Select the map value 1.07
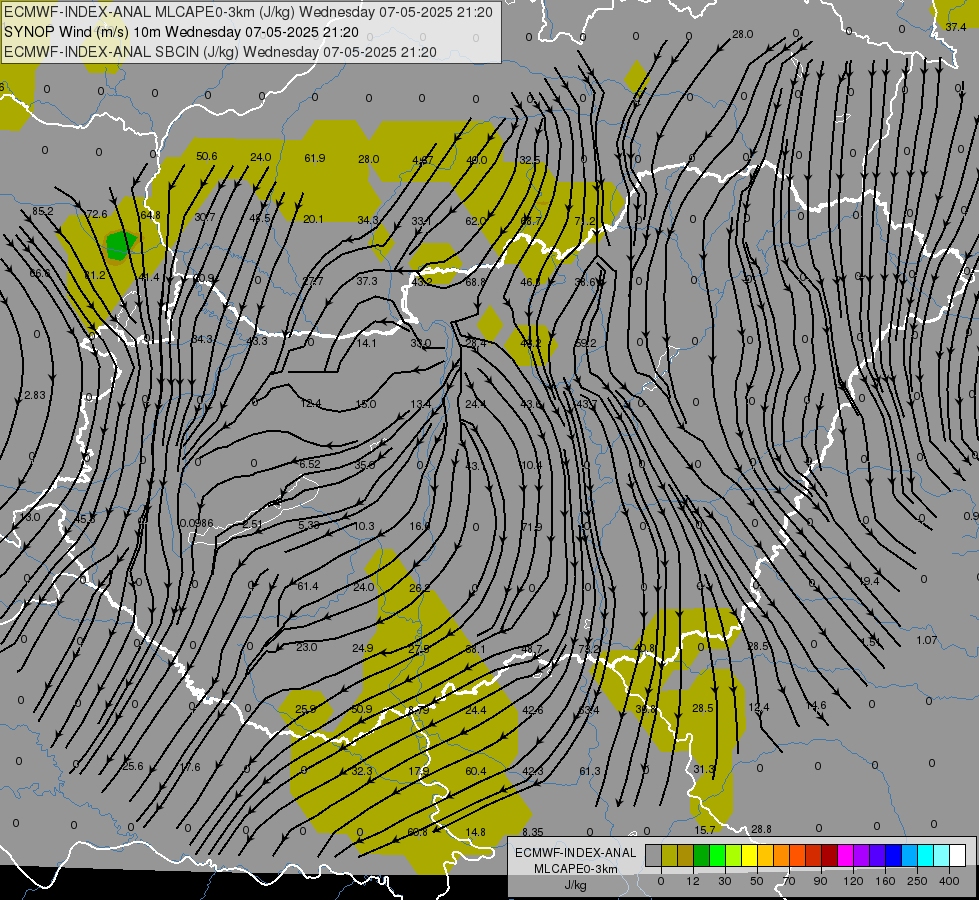Image resolution: width=979 pixels, height=900 pixels. (927, 640)
